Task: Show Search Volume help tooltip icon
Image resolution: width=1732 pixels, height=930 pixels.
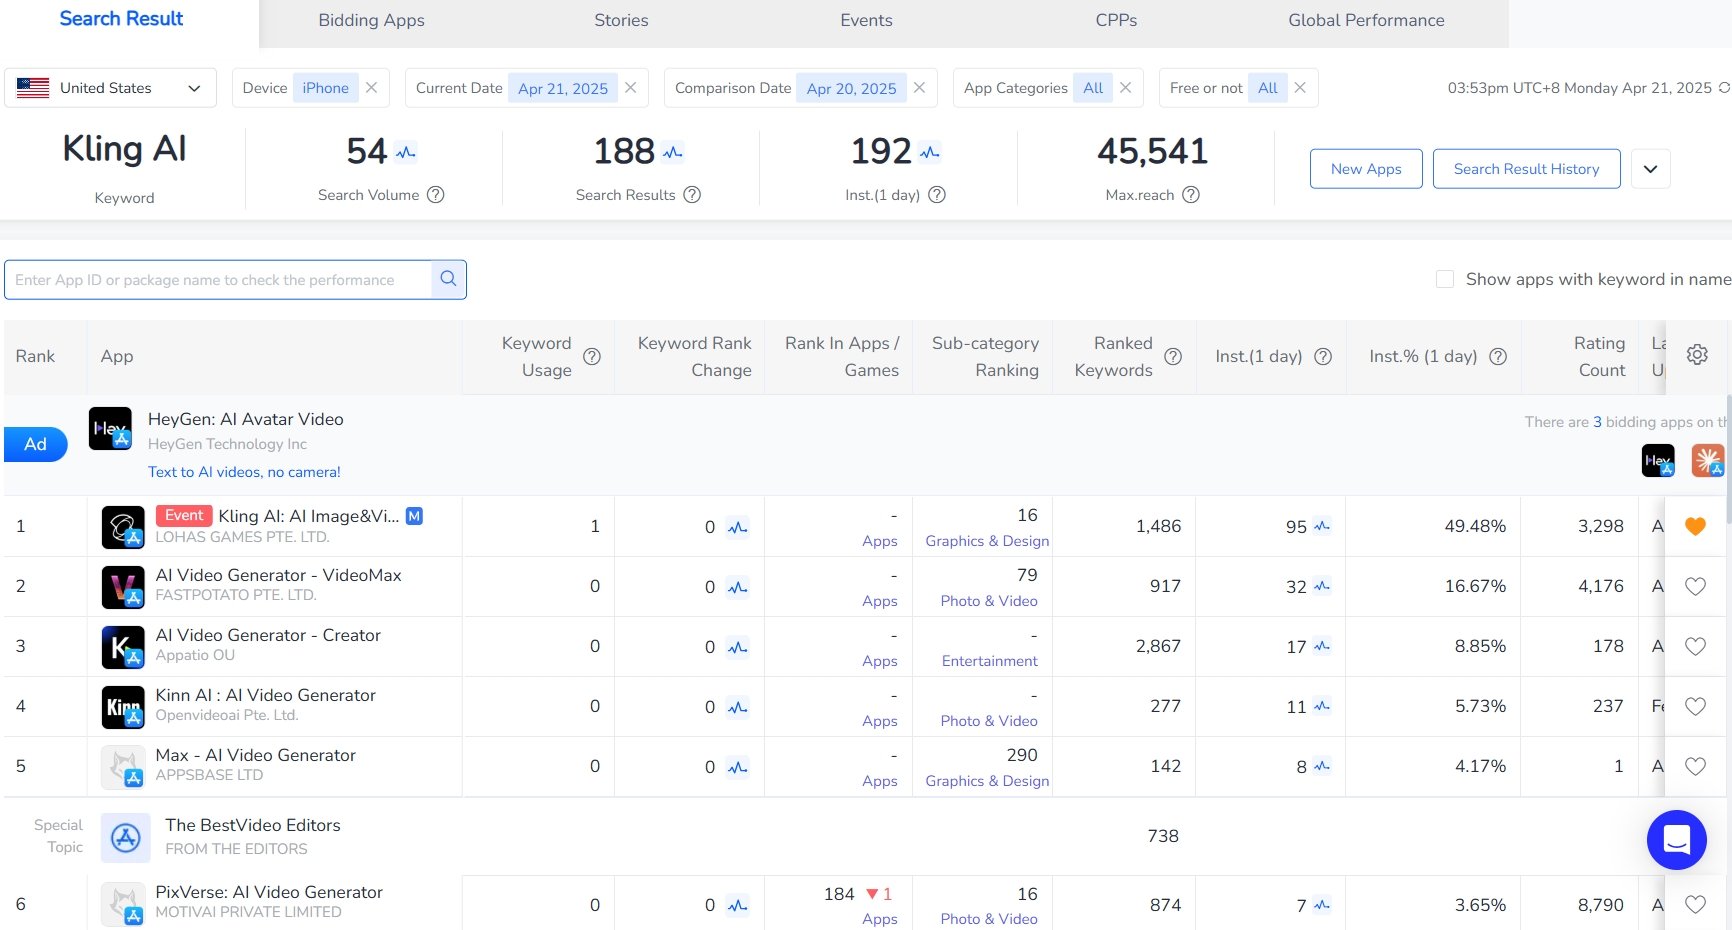Action: [436, 195]
